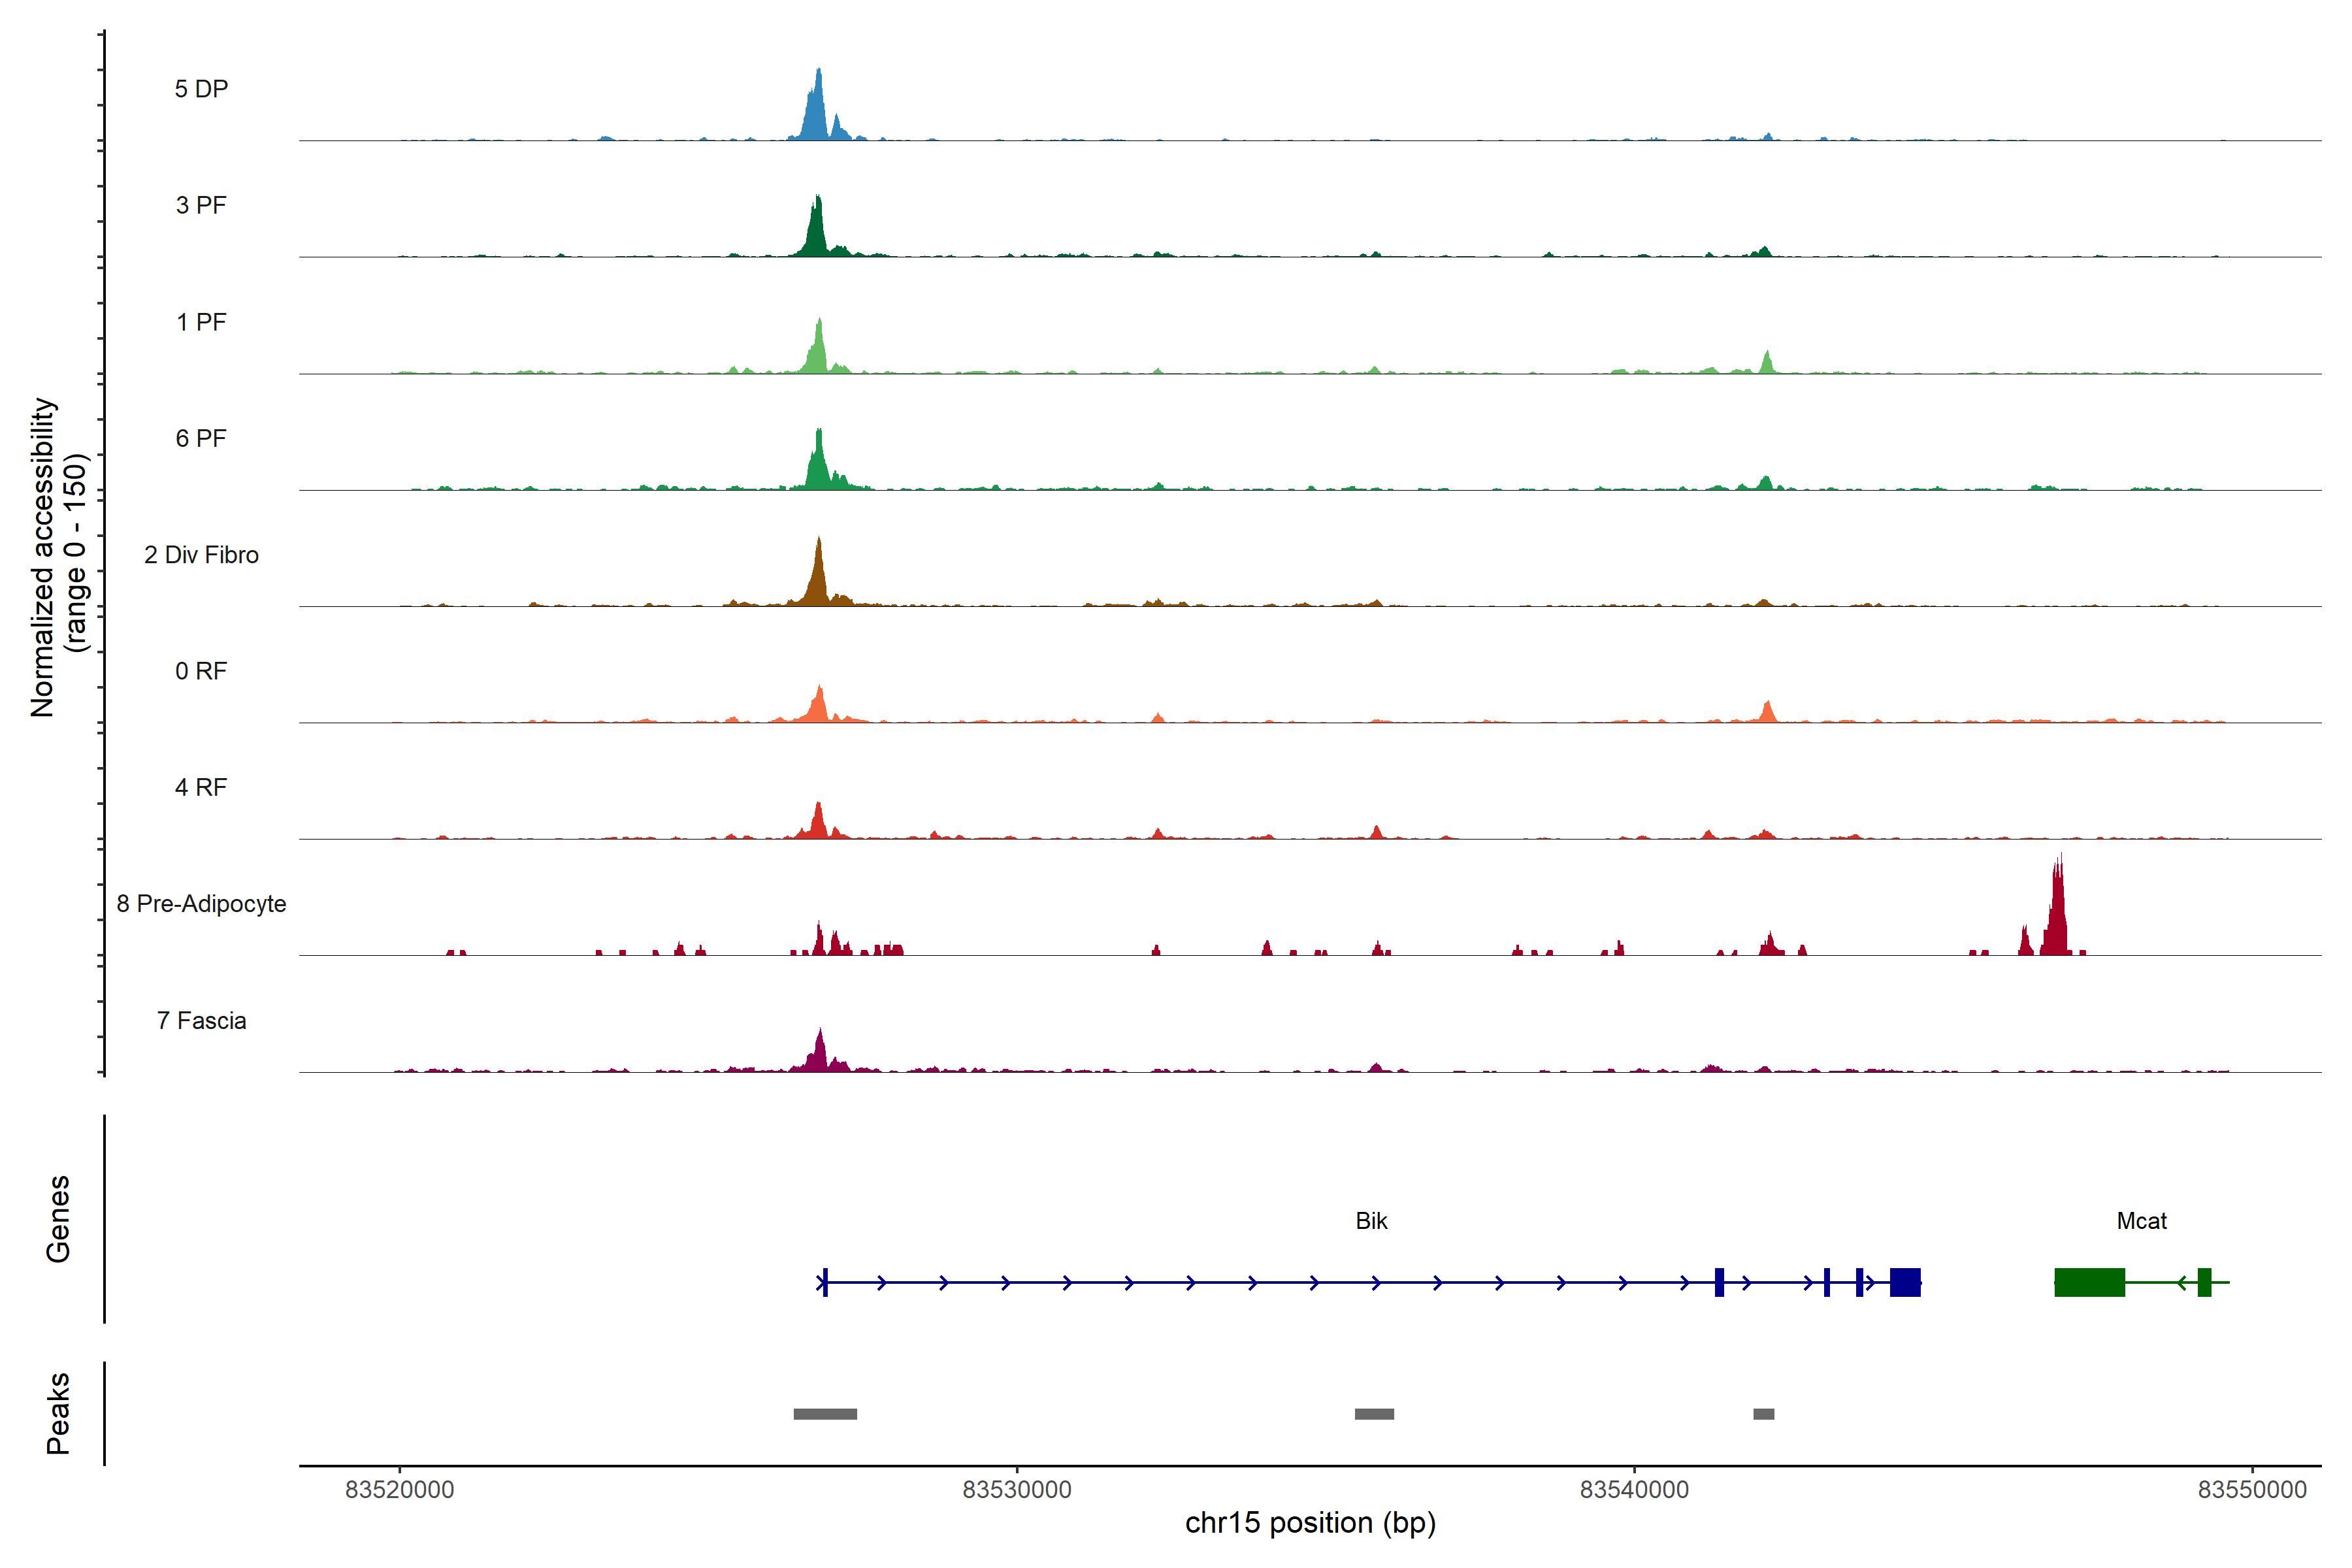
Task: Click the middle gray peak bar
Action: tap(1374, 1414)
